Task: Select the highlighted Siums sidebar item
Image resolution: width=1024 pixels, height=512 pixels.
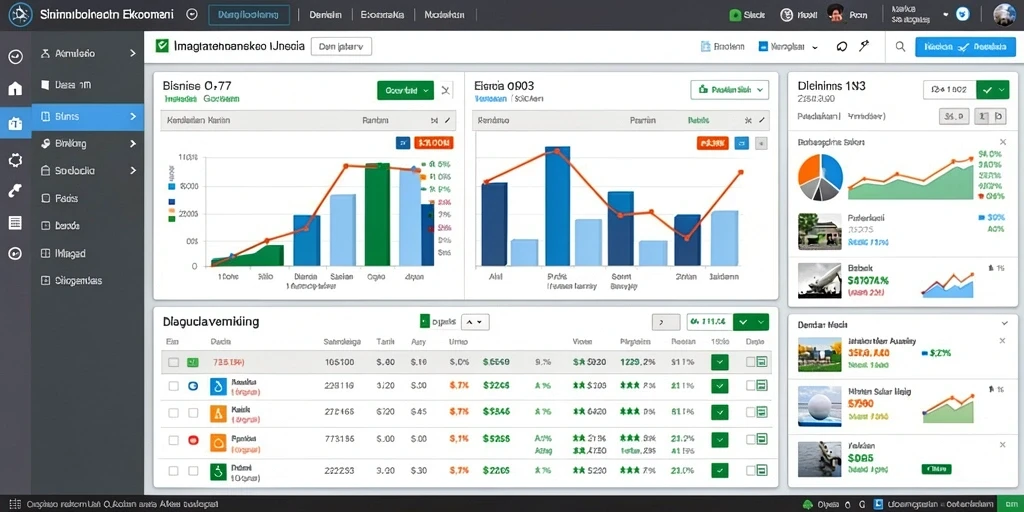Action: pyautogui.click(x=88, y=116)
